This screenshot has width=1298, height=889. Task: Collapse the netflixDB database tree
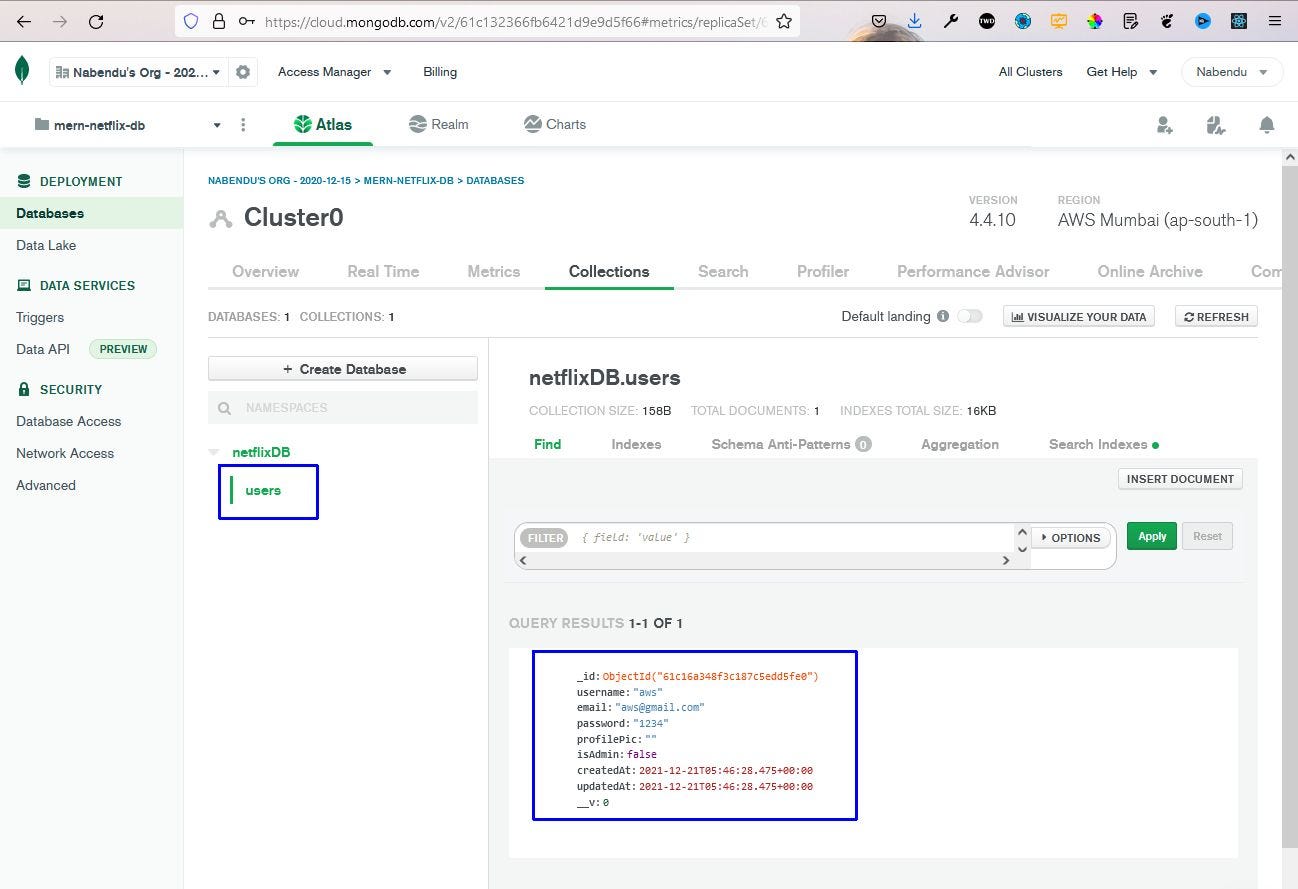[x=214, y=452]
